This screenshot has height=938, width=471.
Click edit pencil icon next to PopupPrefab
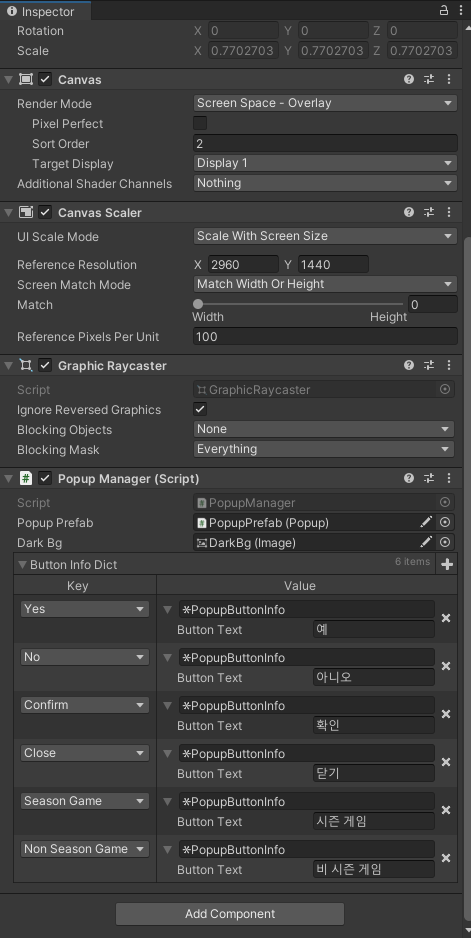pos(426,522)
